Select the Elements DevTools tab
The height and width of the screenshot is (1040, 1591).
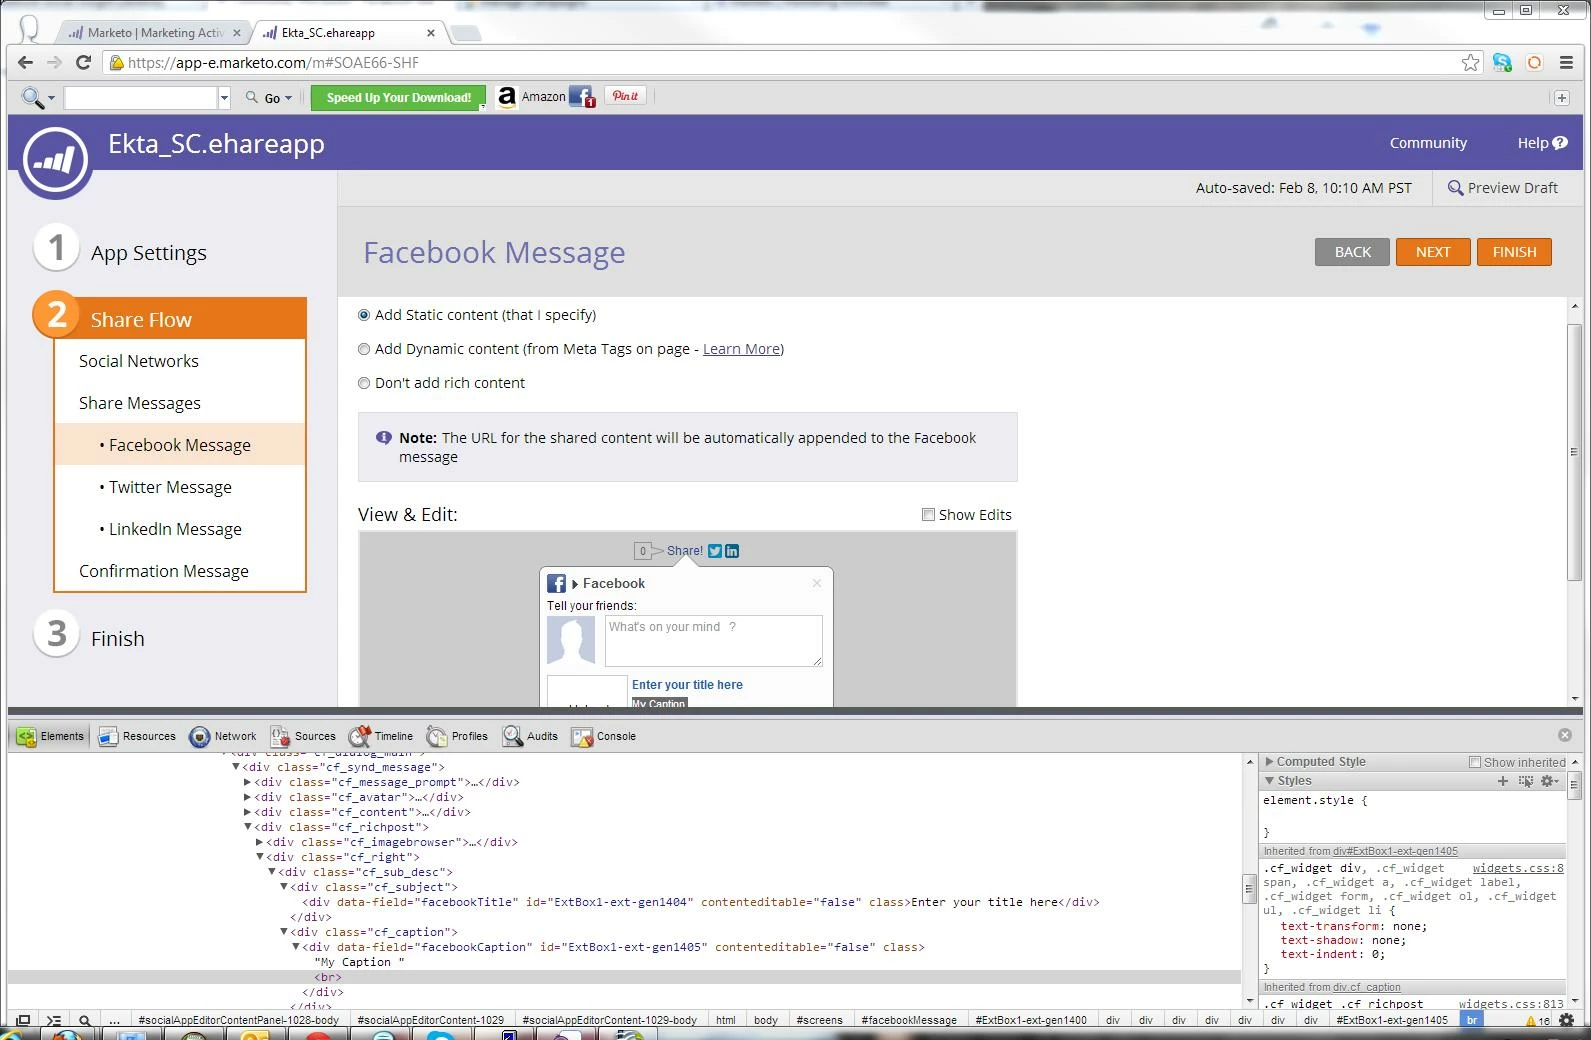pos(51,736)
